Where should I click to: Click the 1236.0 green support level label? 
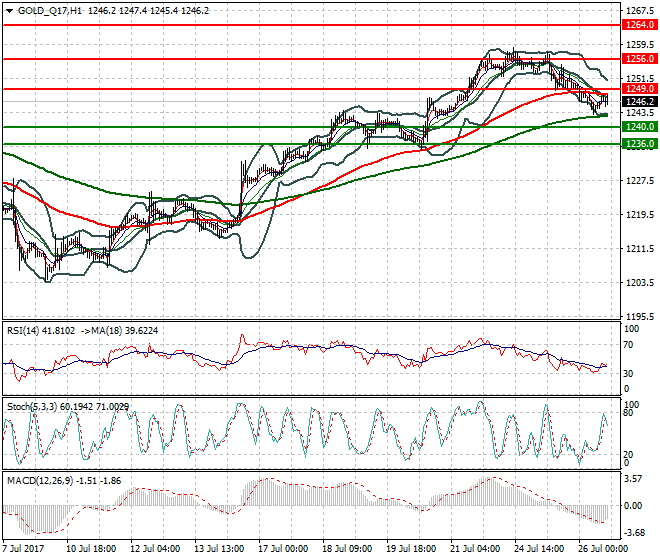point(640,144)
